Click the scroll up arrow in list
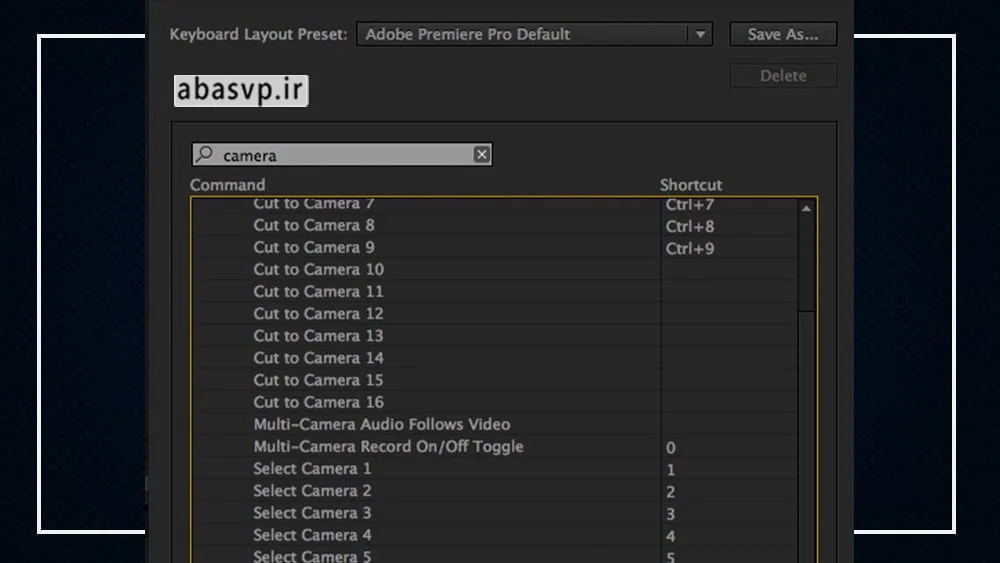 806,208
